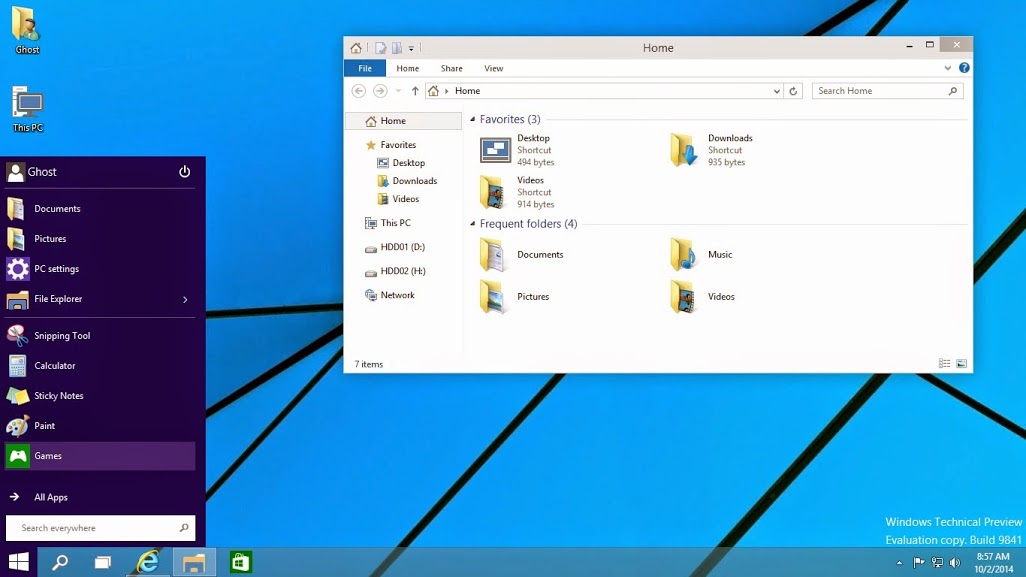The image size is (1026, 577).
Task: Click the Ghost user account name
Action: [x=42, y=172]
